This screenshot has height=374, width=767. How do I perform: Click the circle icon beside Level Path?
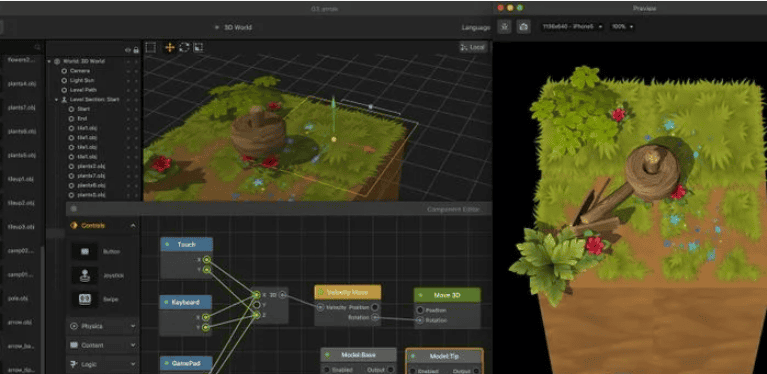tap(64, 90)
